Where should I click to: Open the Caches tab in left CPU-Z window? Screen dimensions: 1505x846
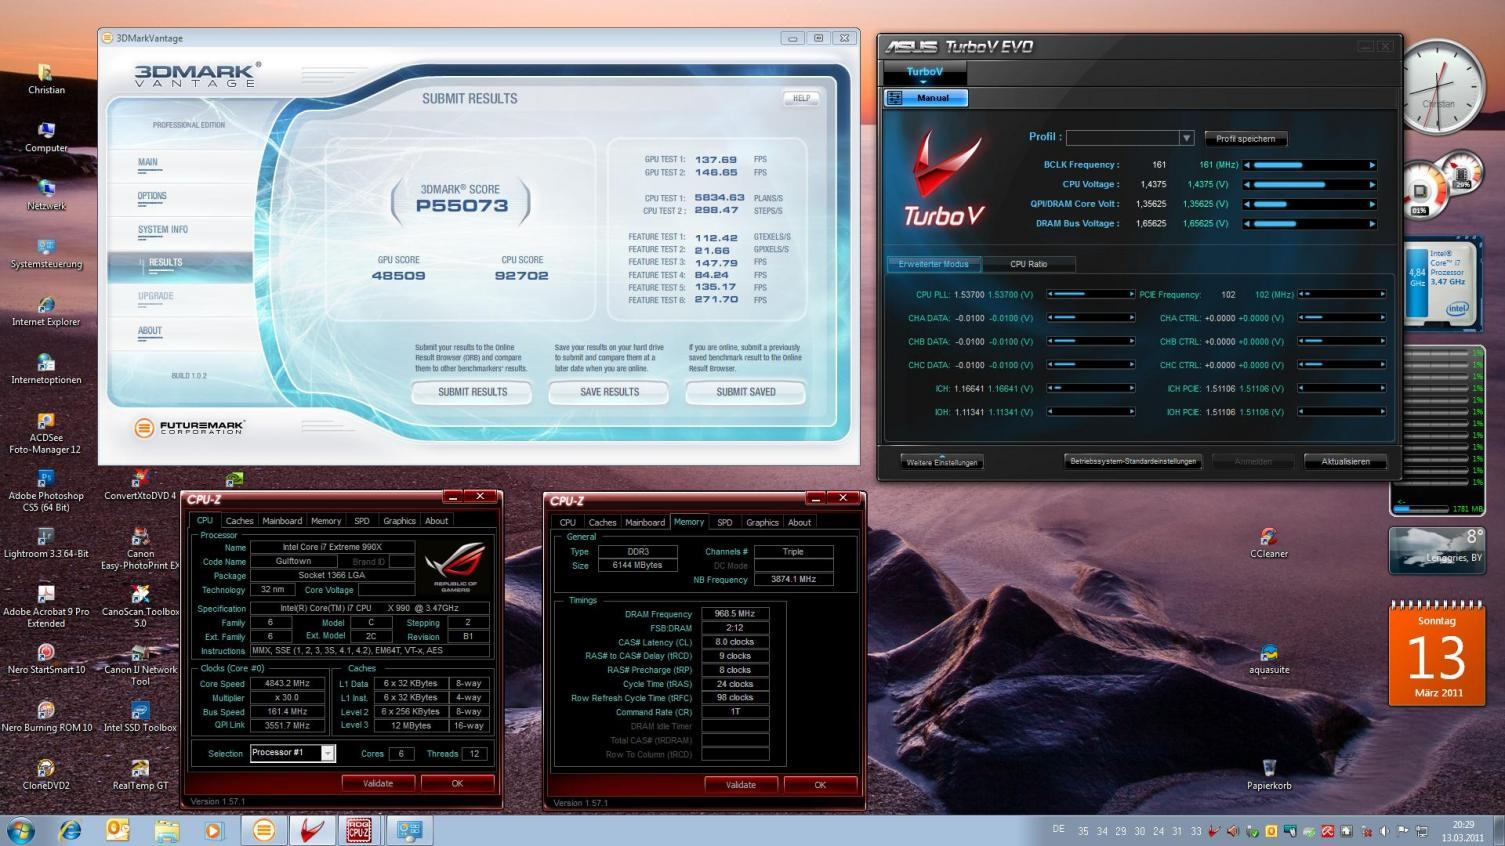[x=239, y=520]
